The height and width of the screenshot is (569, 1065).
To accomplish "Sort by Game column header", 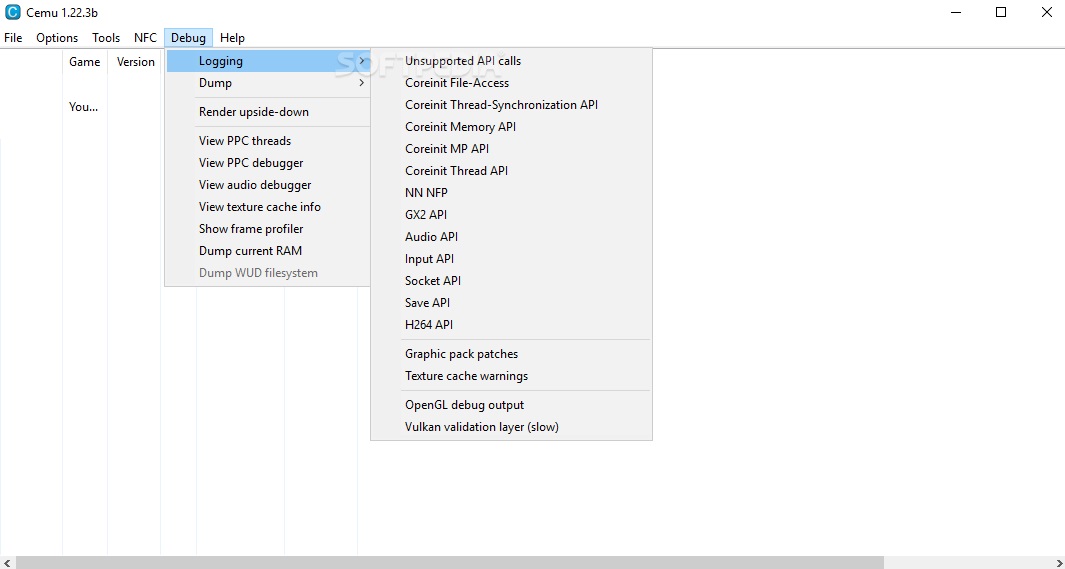I will click(84, 62).
